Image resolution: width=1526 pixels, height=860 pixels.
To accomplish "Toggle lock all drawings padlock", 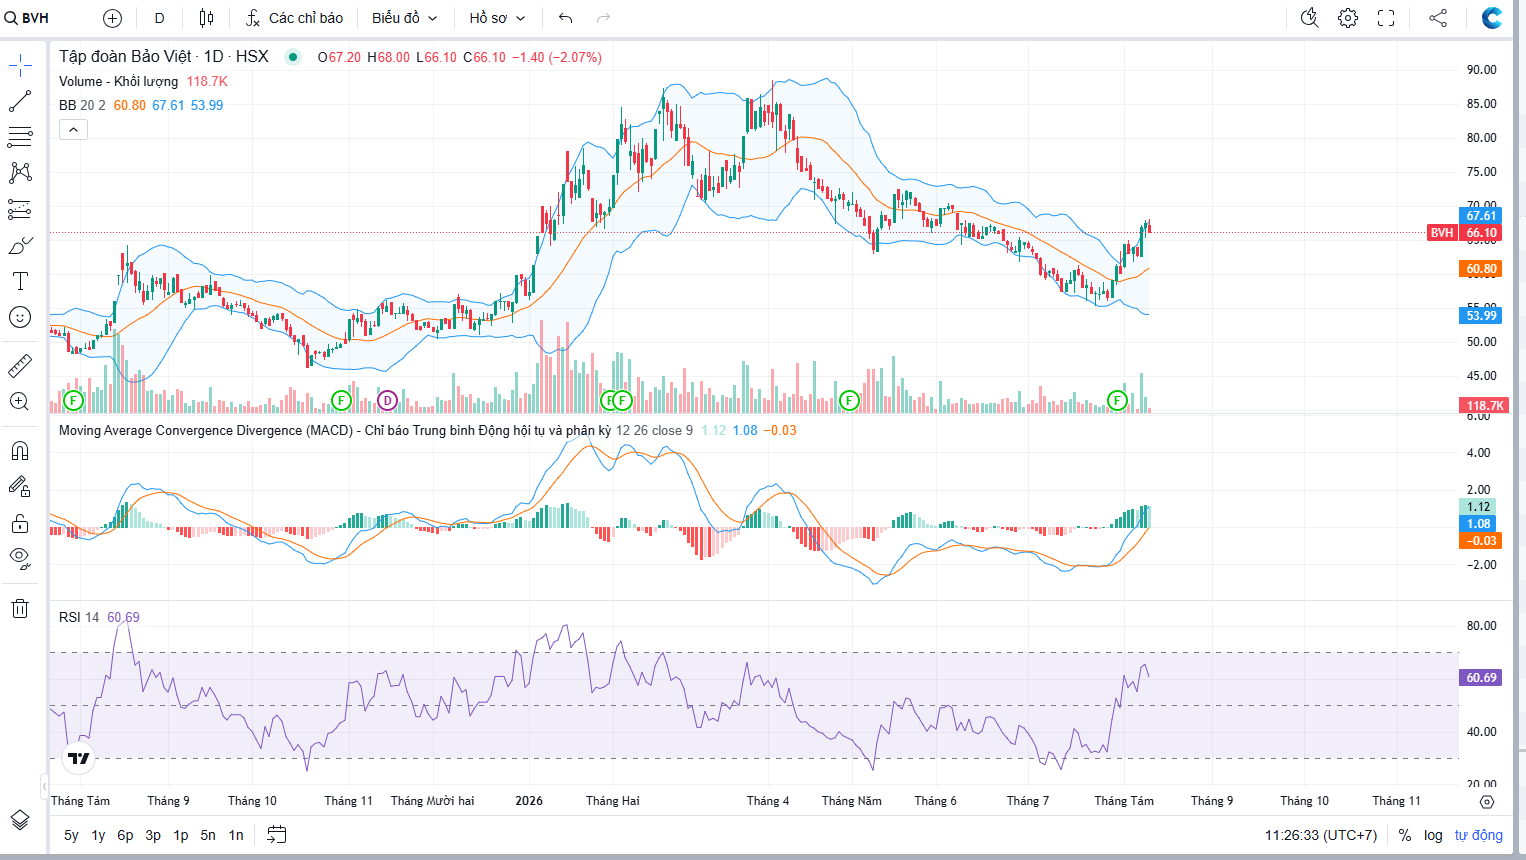I will coord(20,523).
